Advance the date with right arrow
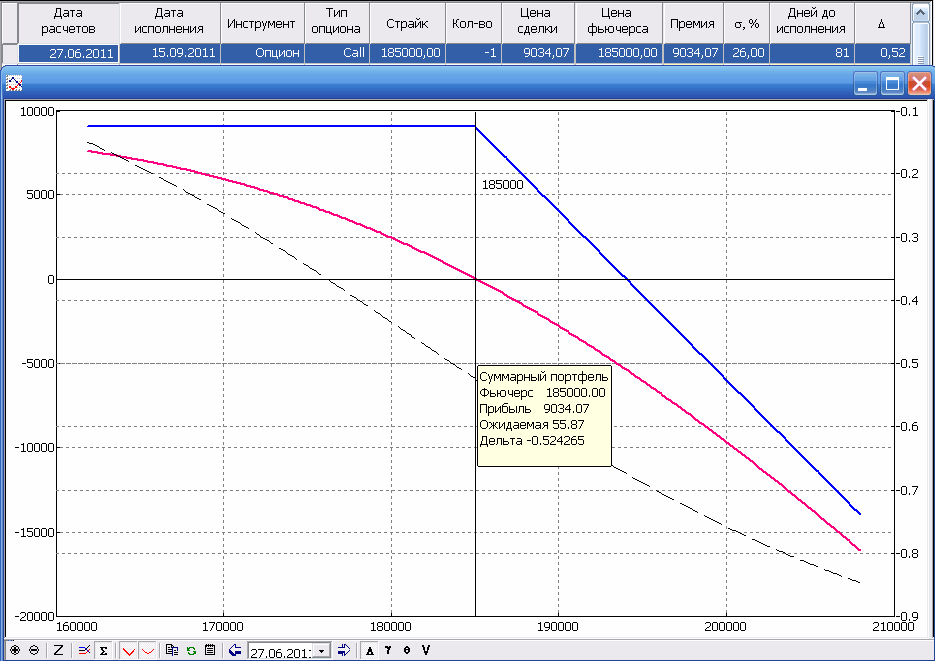This screenshot has width=935, height=661. pos(343,650)
